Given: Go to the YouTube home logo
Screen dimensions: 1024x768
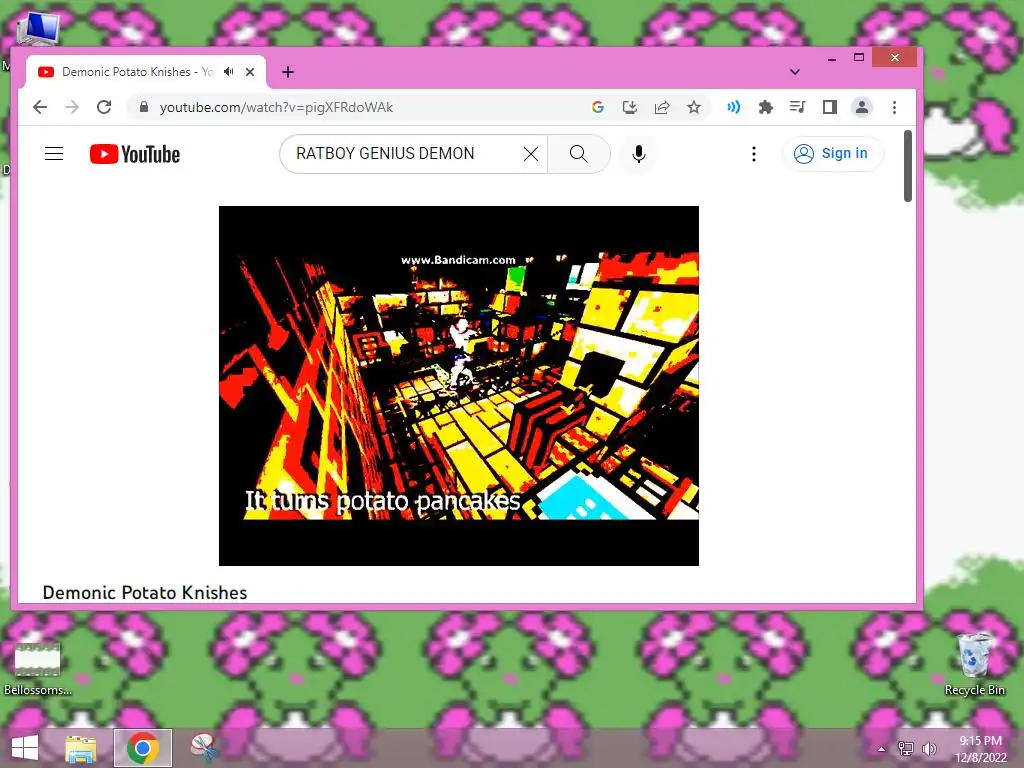Looking at the screenshot, I should tap(135, 154).
